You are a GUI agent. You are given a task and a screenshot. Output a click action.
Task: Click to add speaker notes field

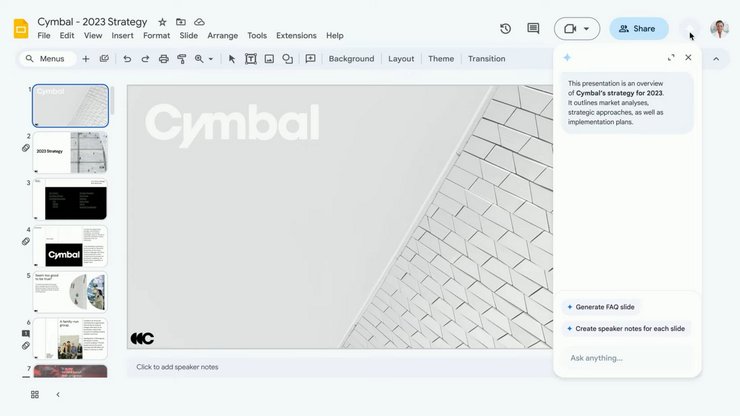[x=340, y=367]
